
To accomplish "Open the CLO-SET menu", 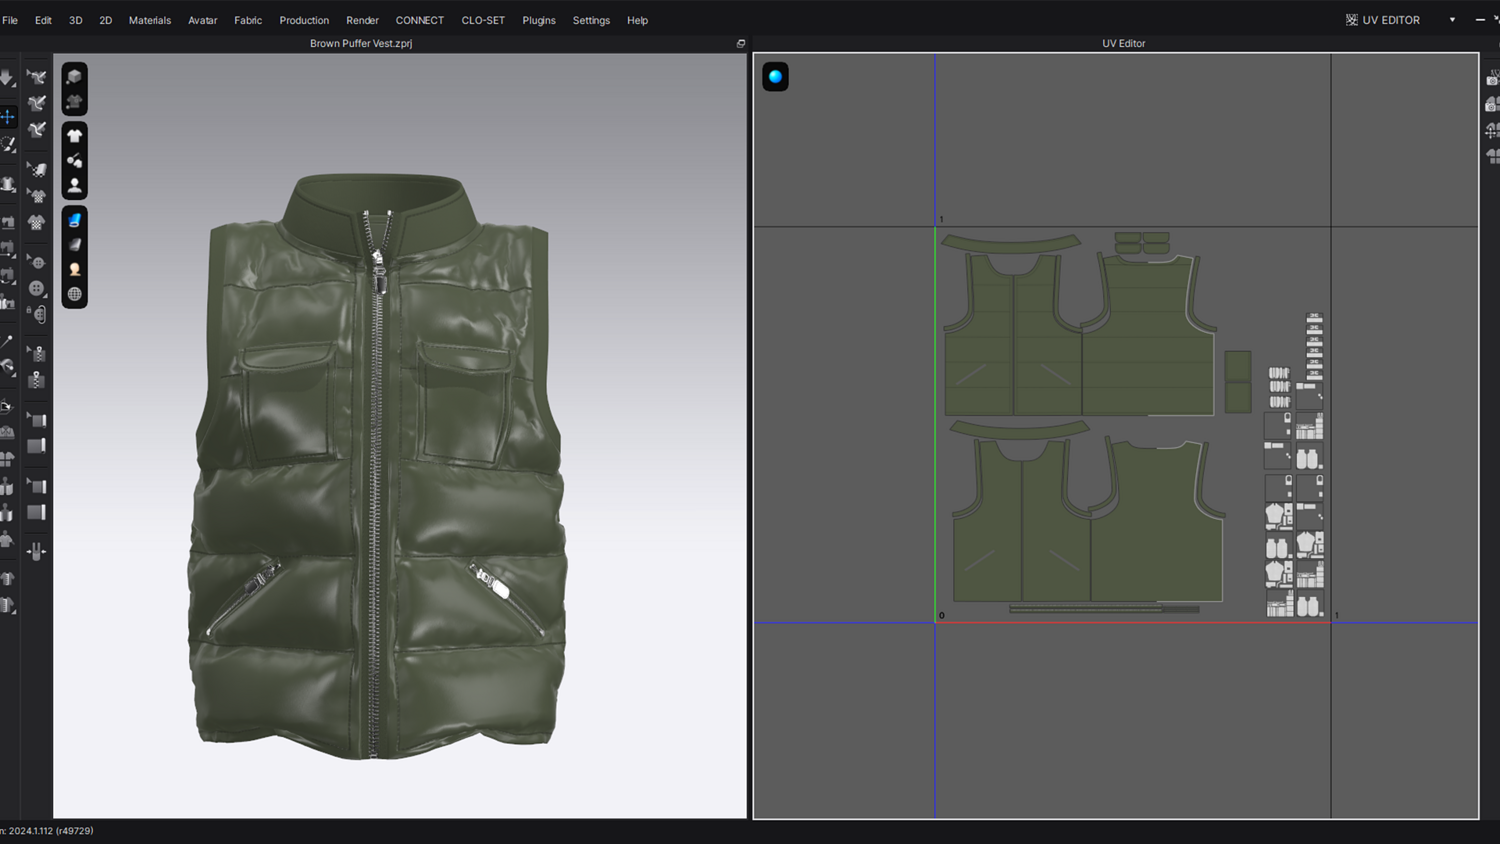I will (483, 20).
